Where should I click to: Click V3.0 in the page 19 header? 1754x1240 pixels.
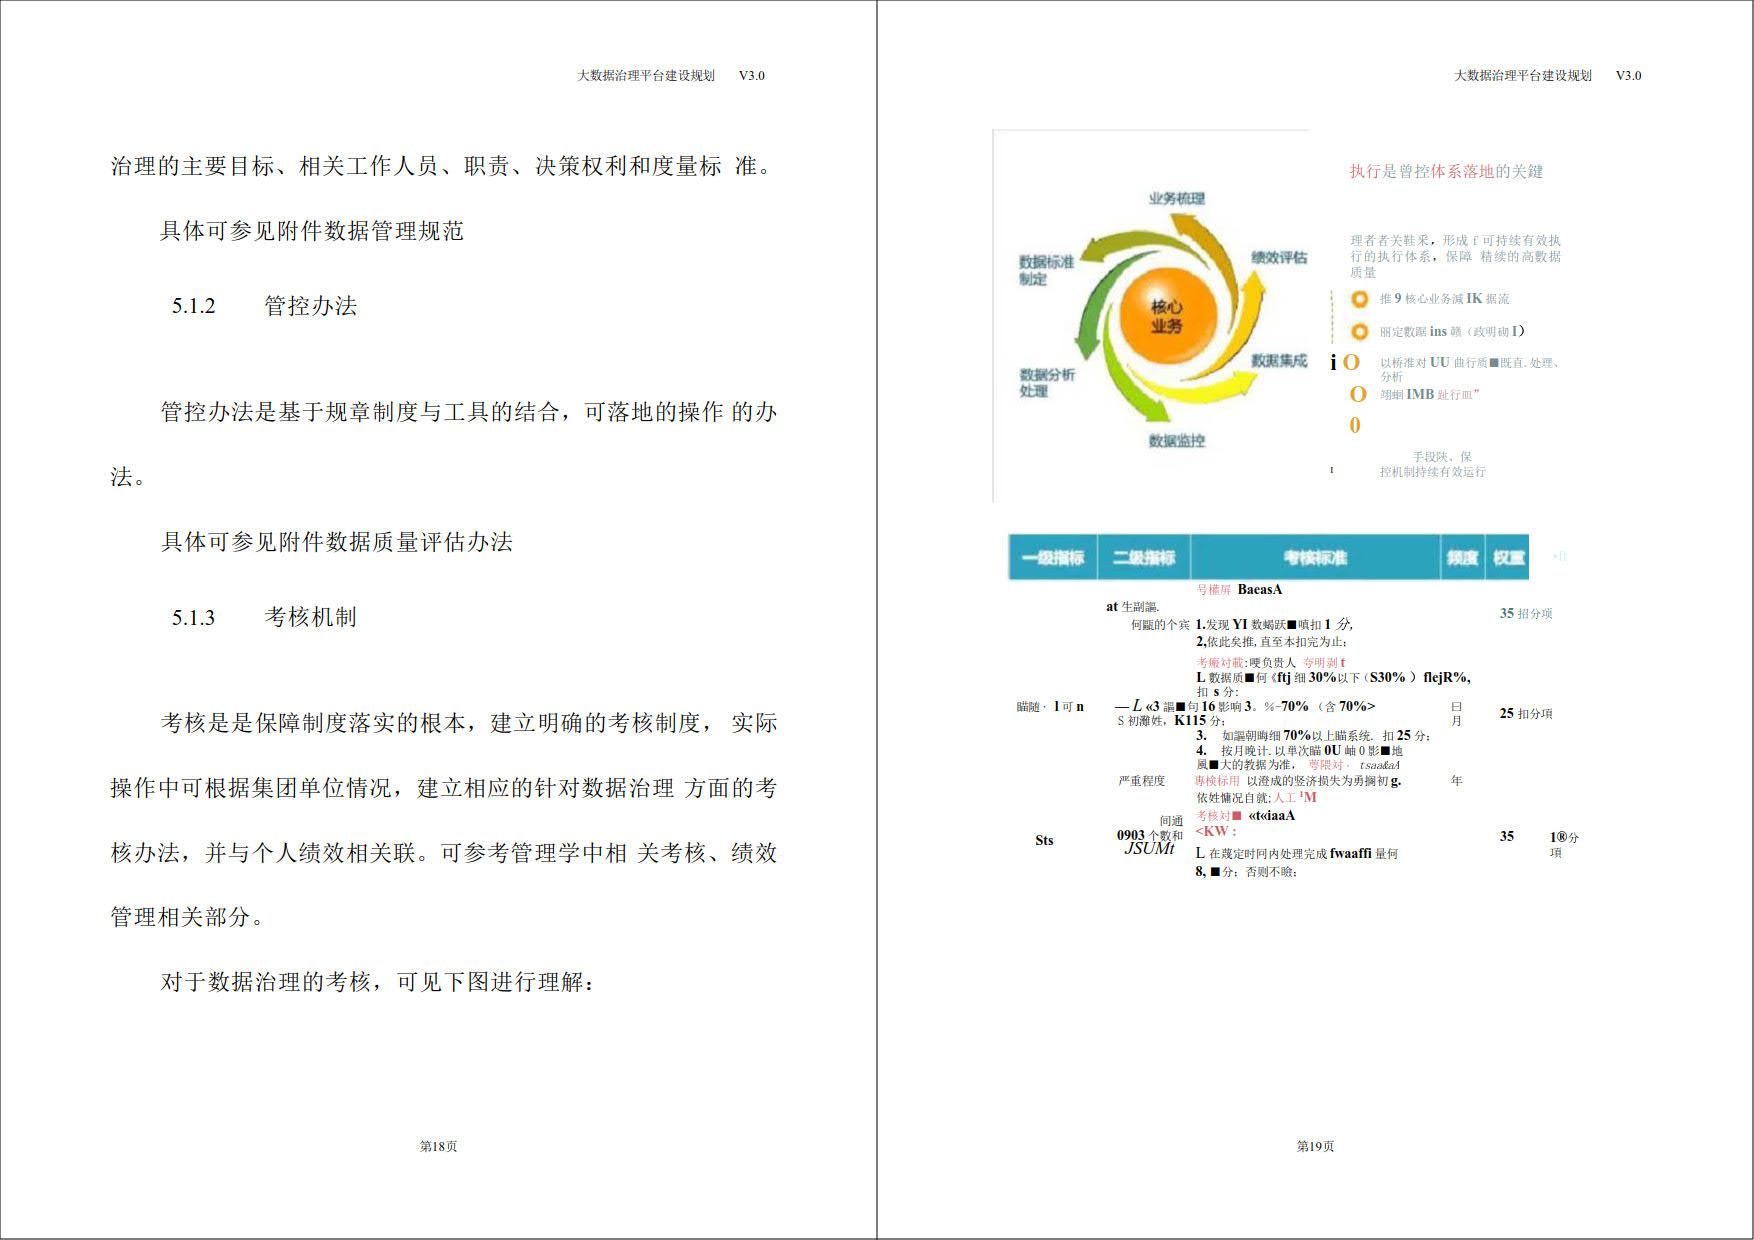coord(1629,75)
